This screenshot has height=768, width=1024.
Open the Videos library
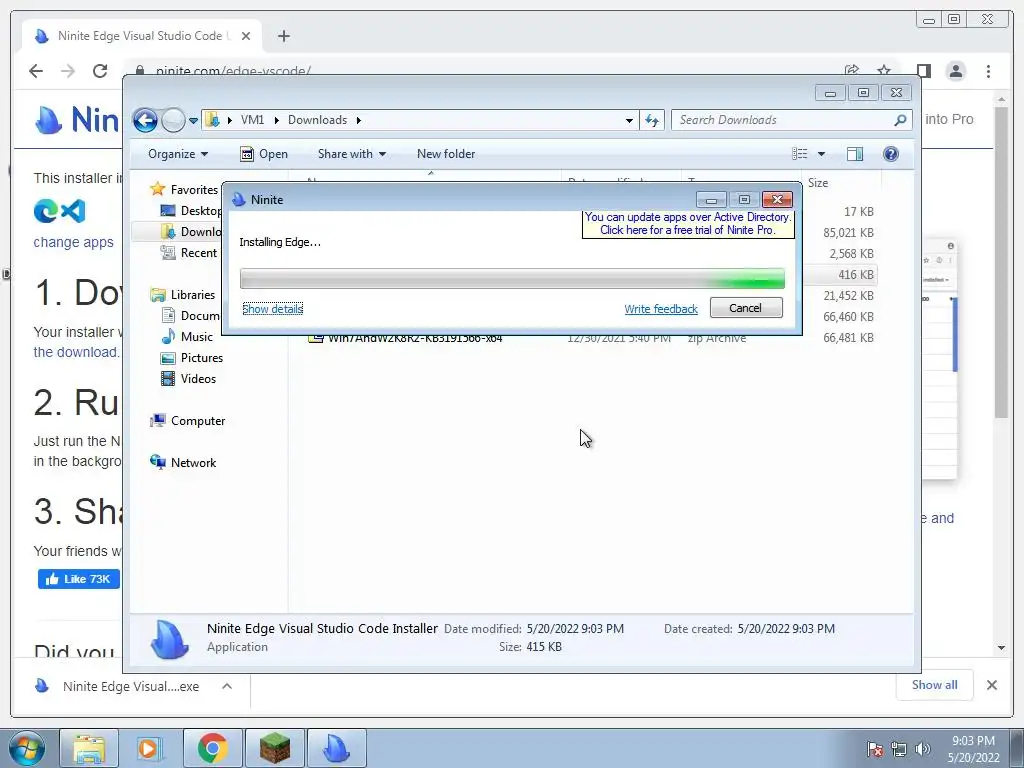click(x=189, y=379)
